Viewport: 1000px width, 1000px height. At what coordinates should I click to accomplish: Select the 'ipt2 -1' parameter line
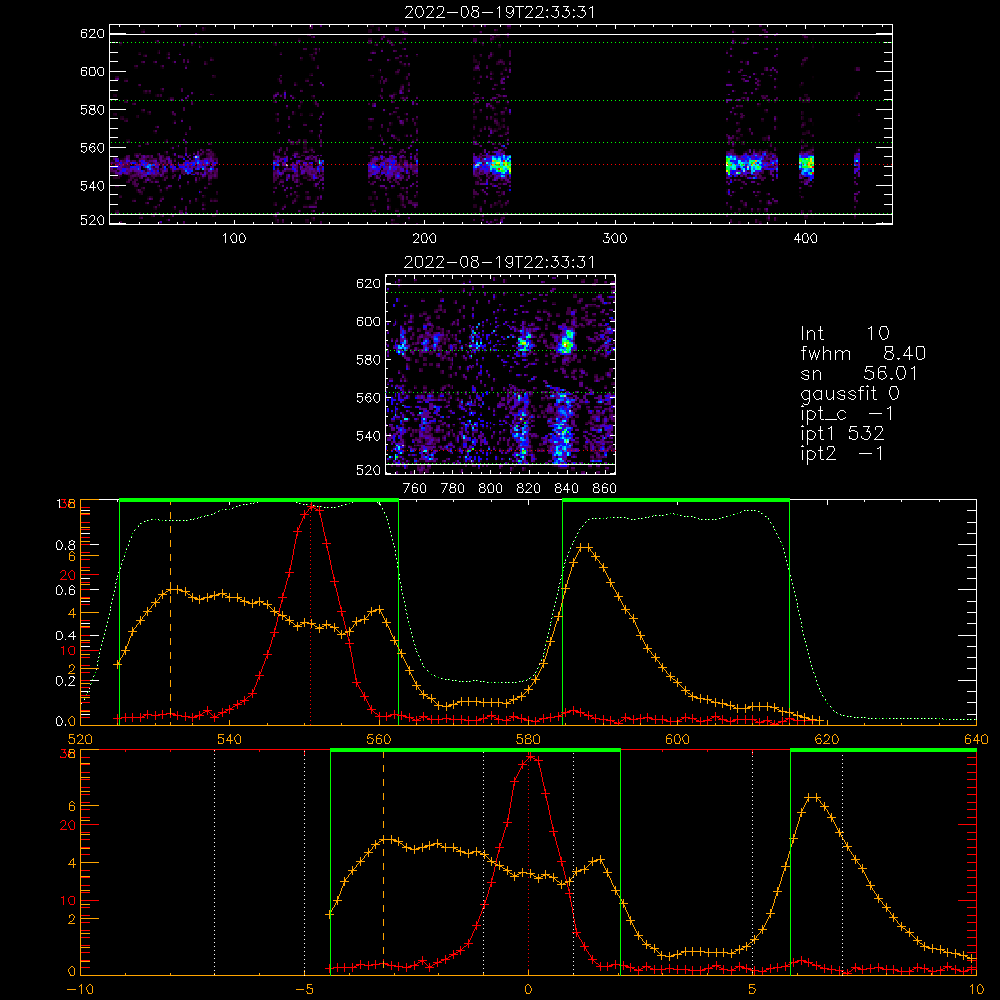842,453
